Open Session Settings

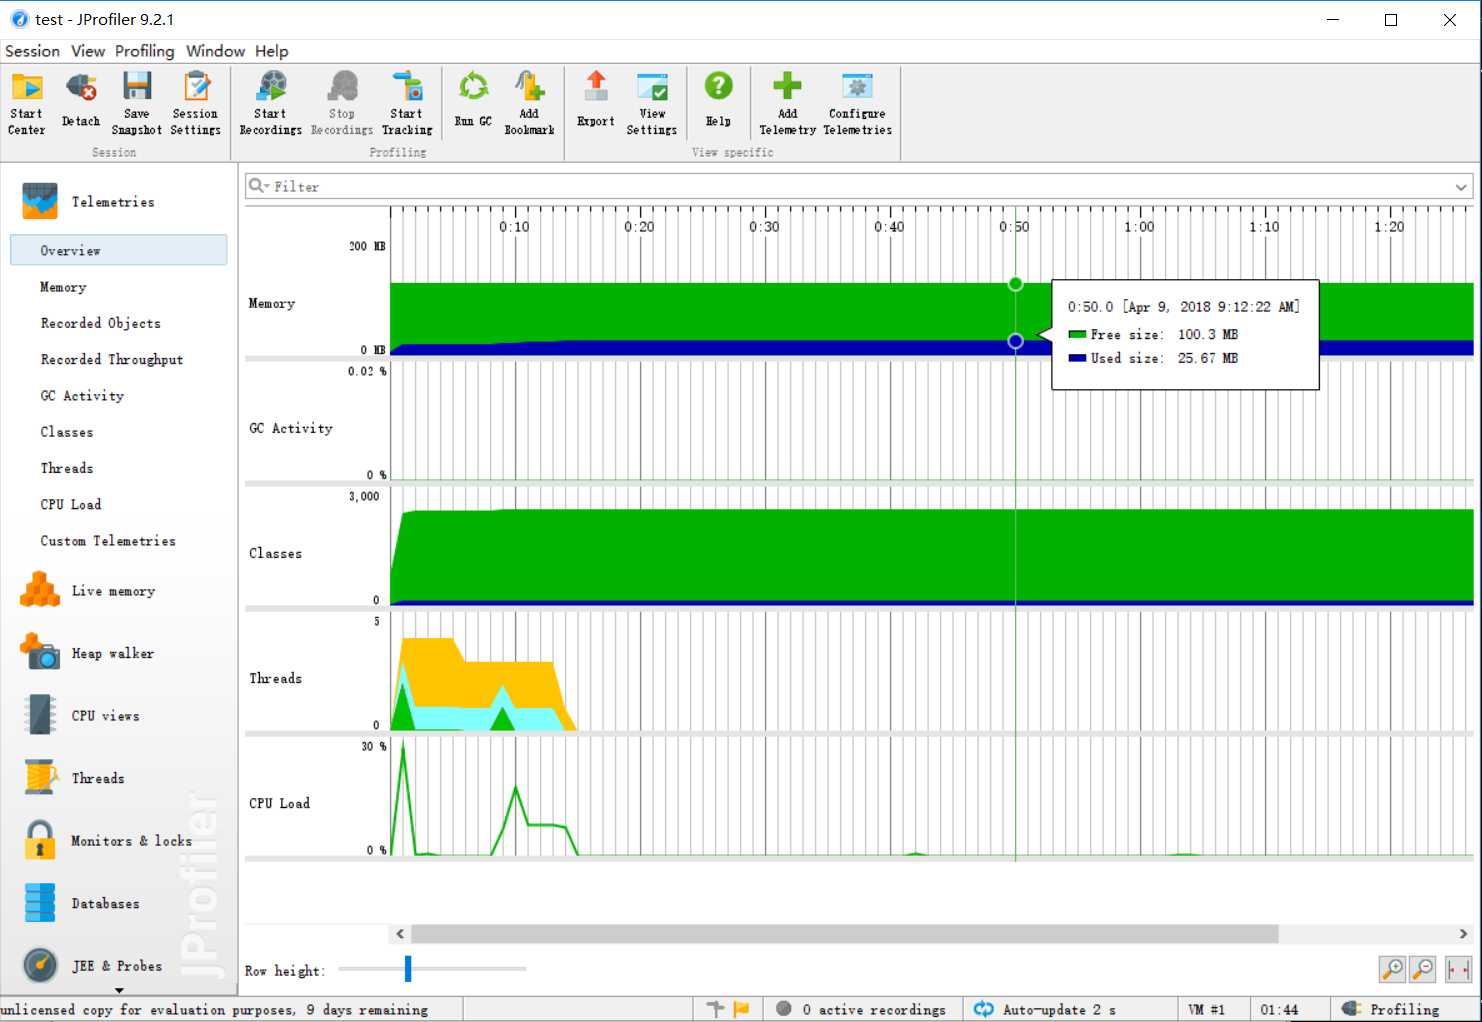pos(196,103)
